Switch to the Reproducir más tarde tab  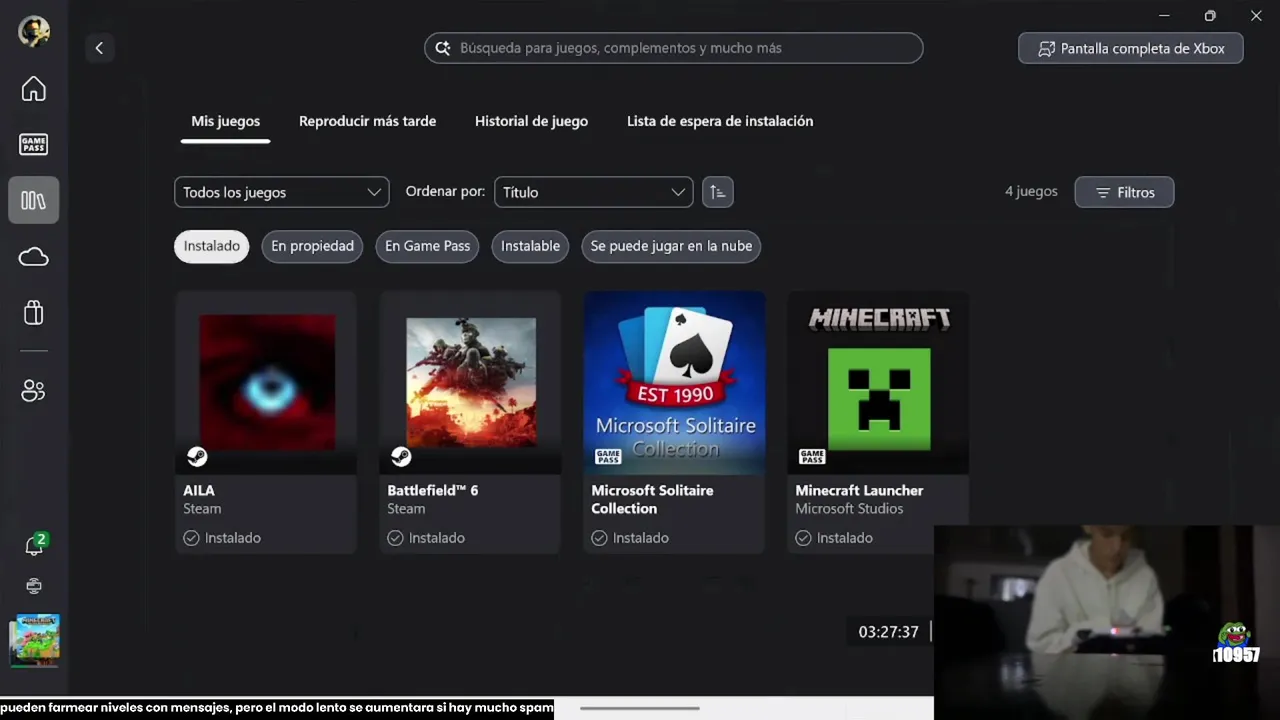click(x=367, y=121)
